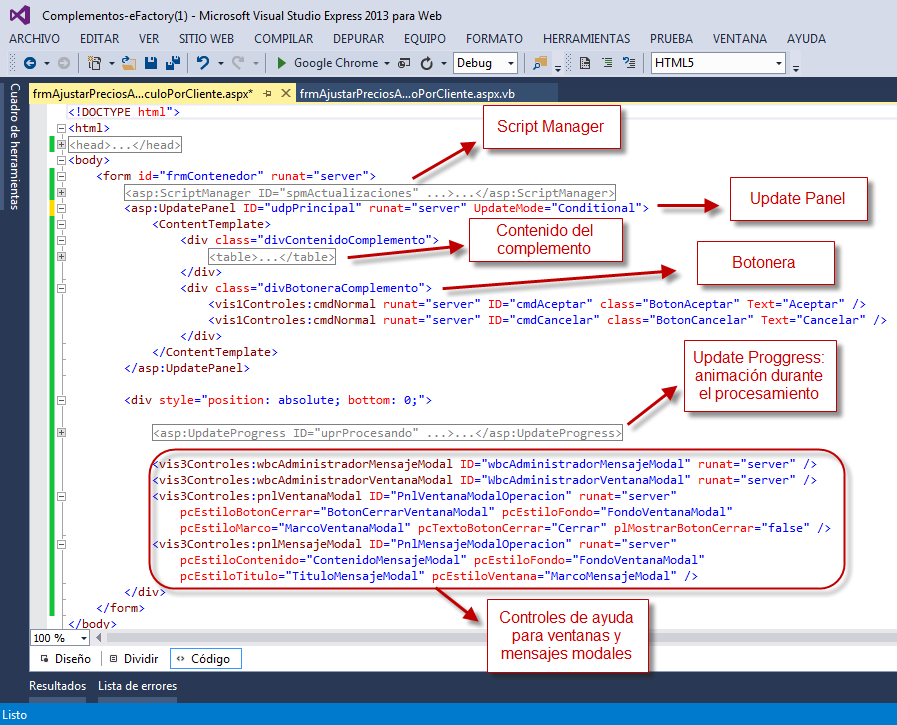Click the Find in Files icon

point(541,63)
